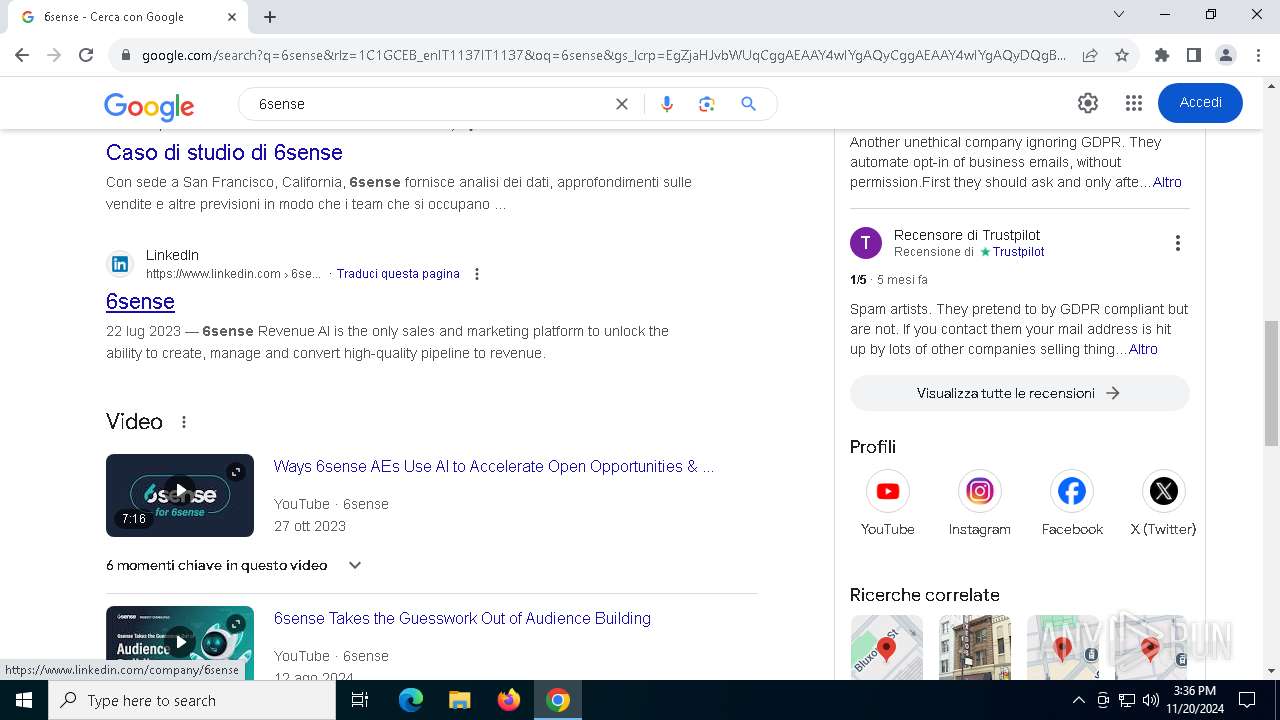Open the Chrome profile avatar
The width and height of the screenshot is (1280, 720).
click(x=1226, y=55)
